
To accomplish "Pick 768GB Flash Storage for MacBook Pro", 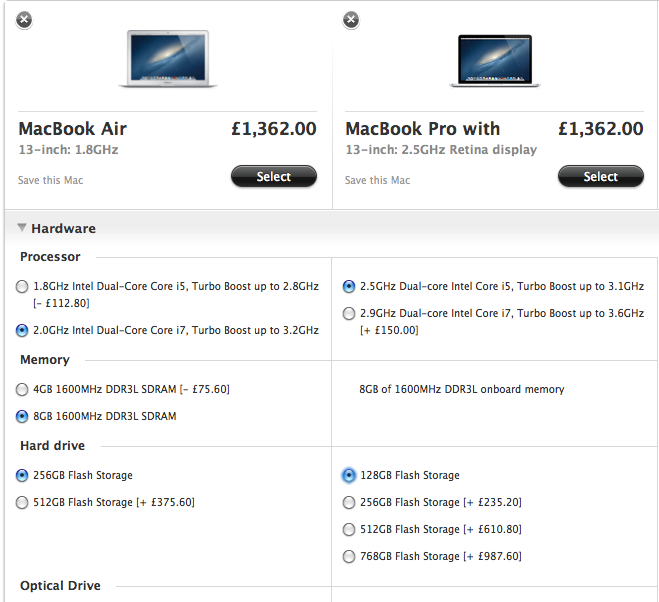I will point(349,557).
